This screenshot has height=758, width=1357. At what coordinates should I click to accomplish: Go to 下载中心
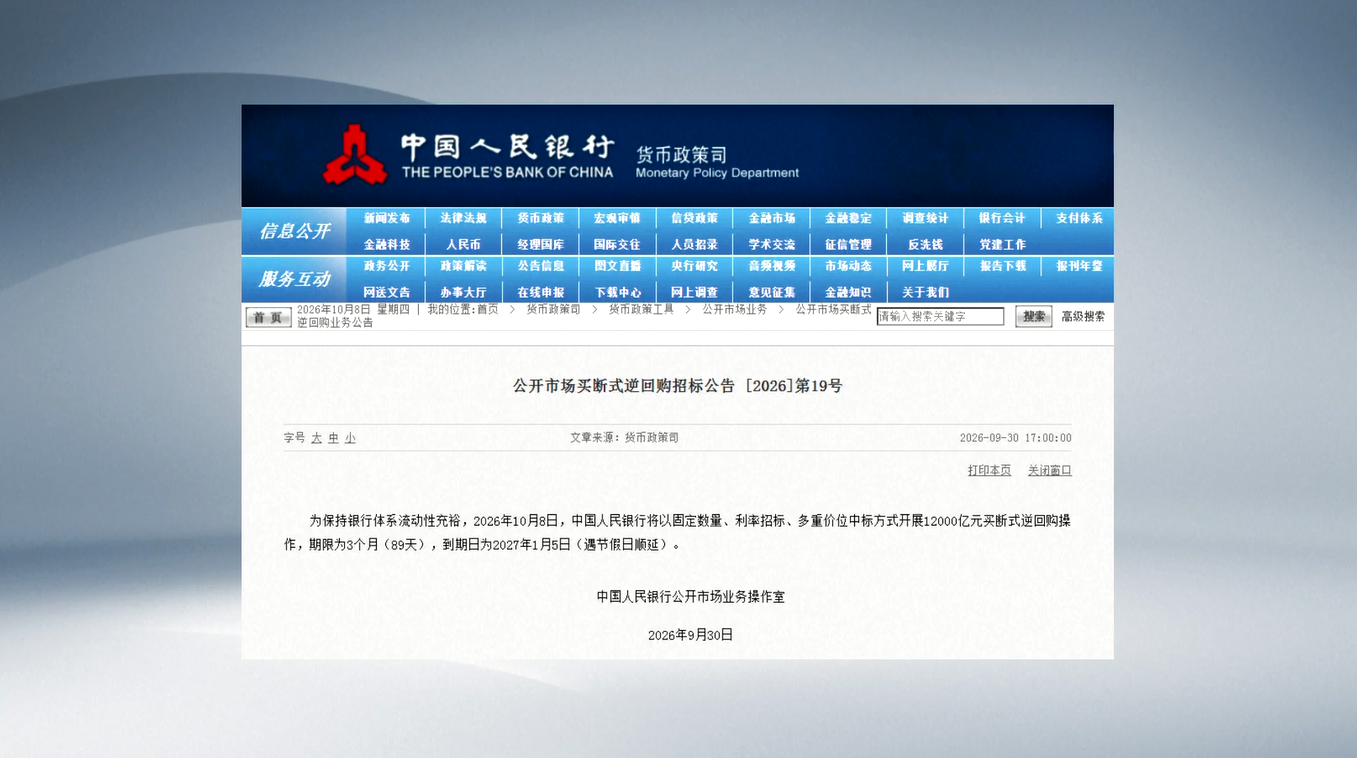pyautogui.click(x=618, y=292)
